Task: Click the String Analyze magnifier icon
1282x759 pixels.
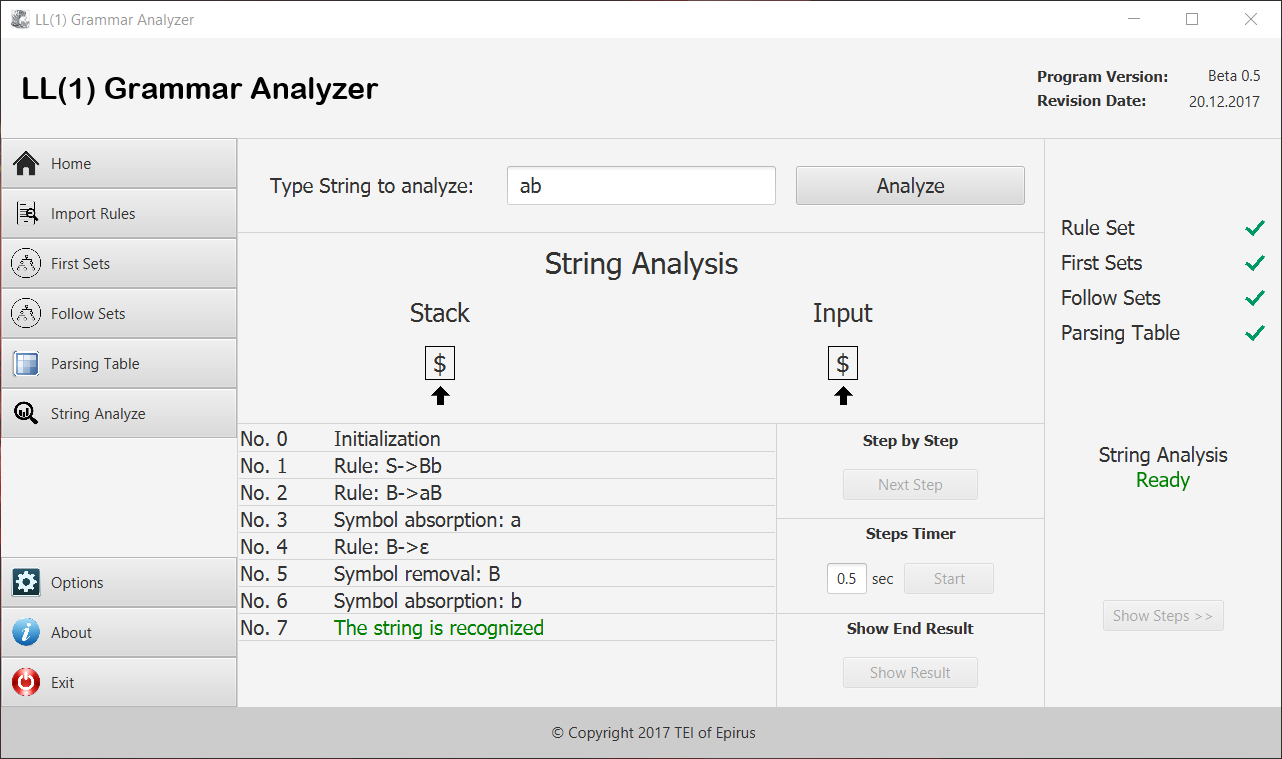Action: [x=26, y=413]
